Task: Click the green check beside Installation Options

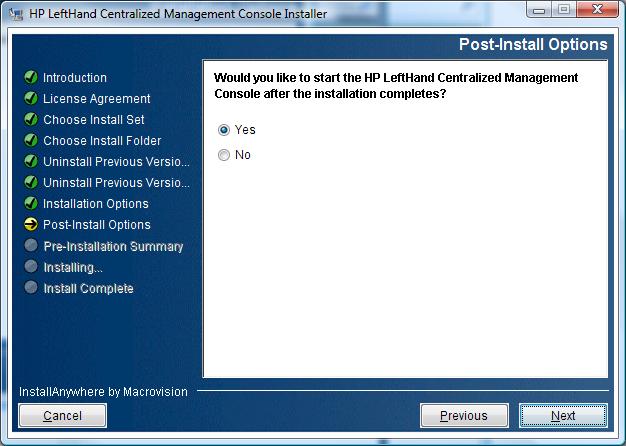Action: pos(31,203)
